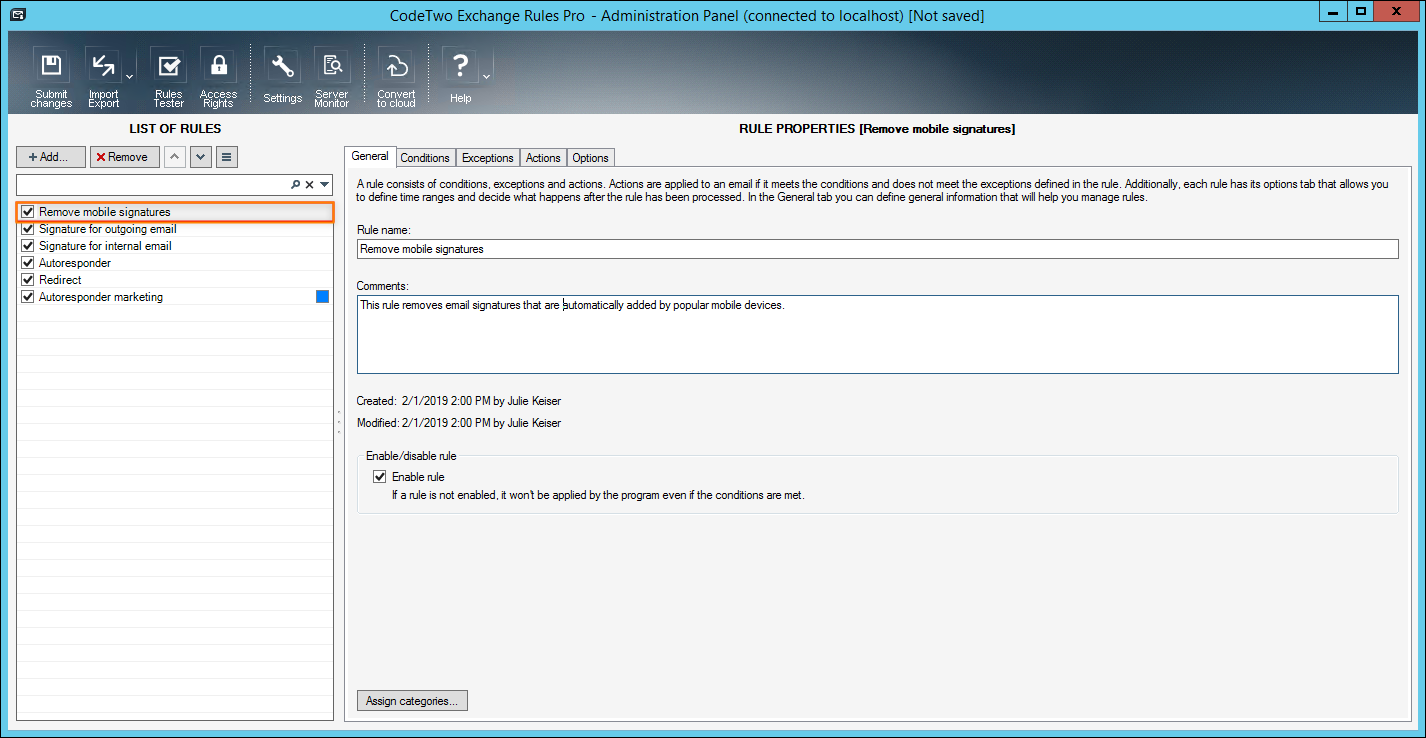Viewport: 1426px width, 738px height.
Task: Select the Remove mobile signatures rule name
Action: (x=105, y=212)
